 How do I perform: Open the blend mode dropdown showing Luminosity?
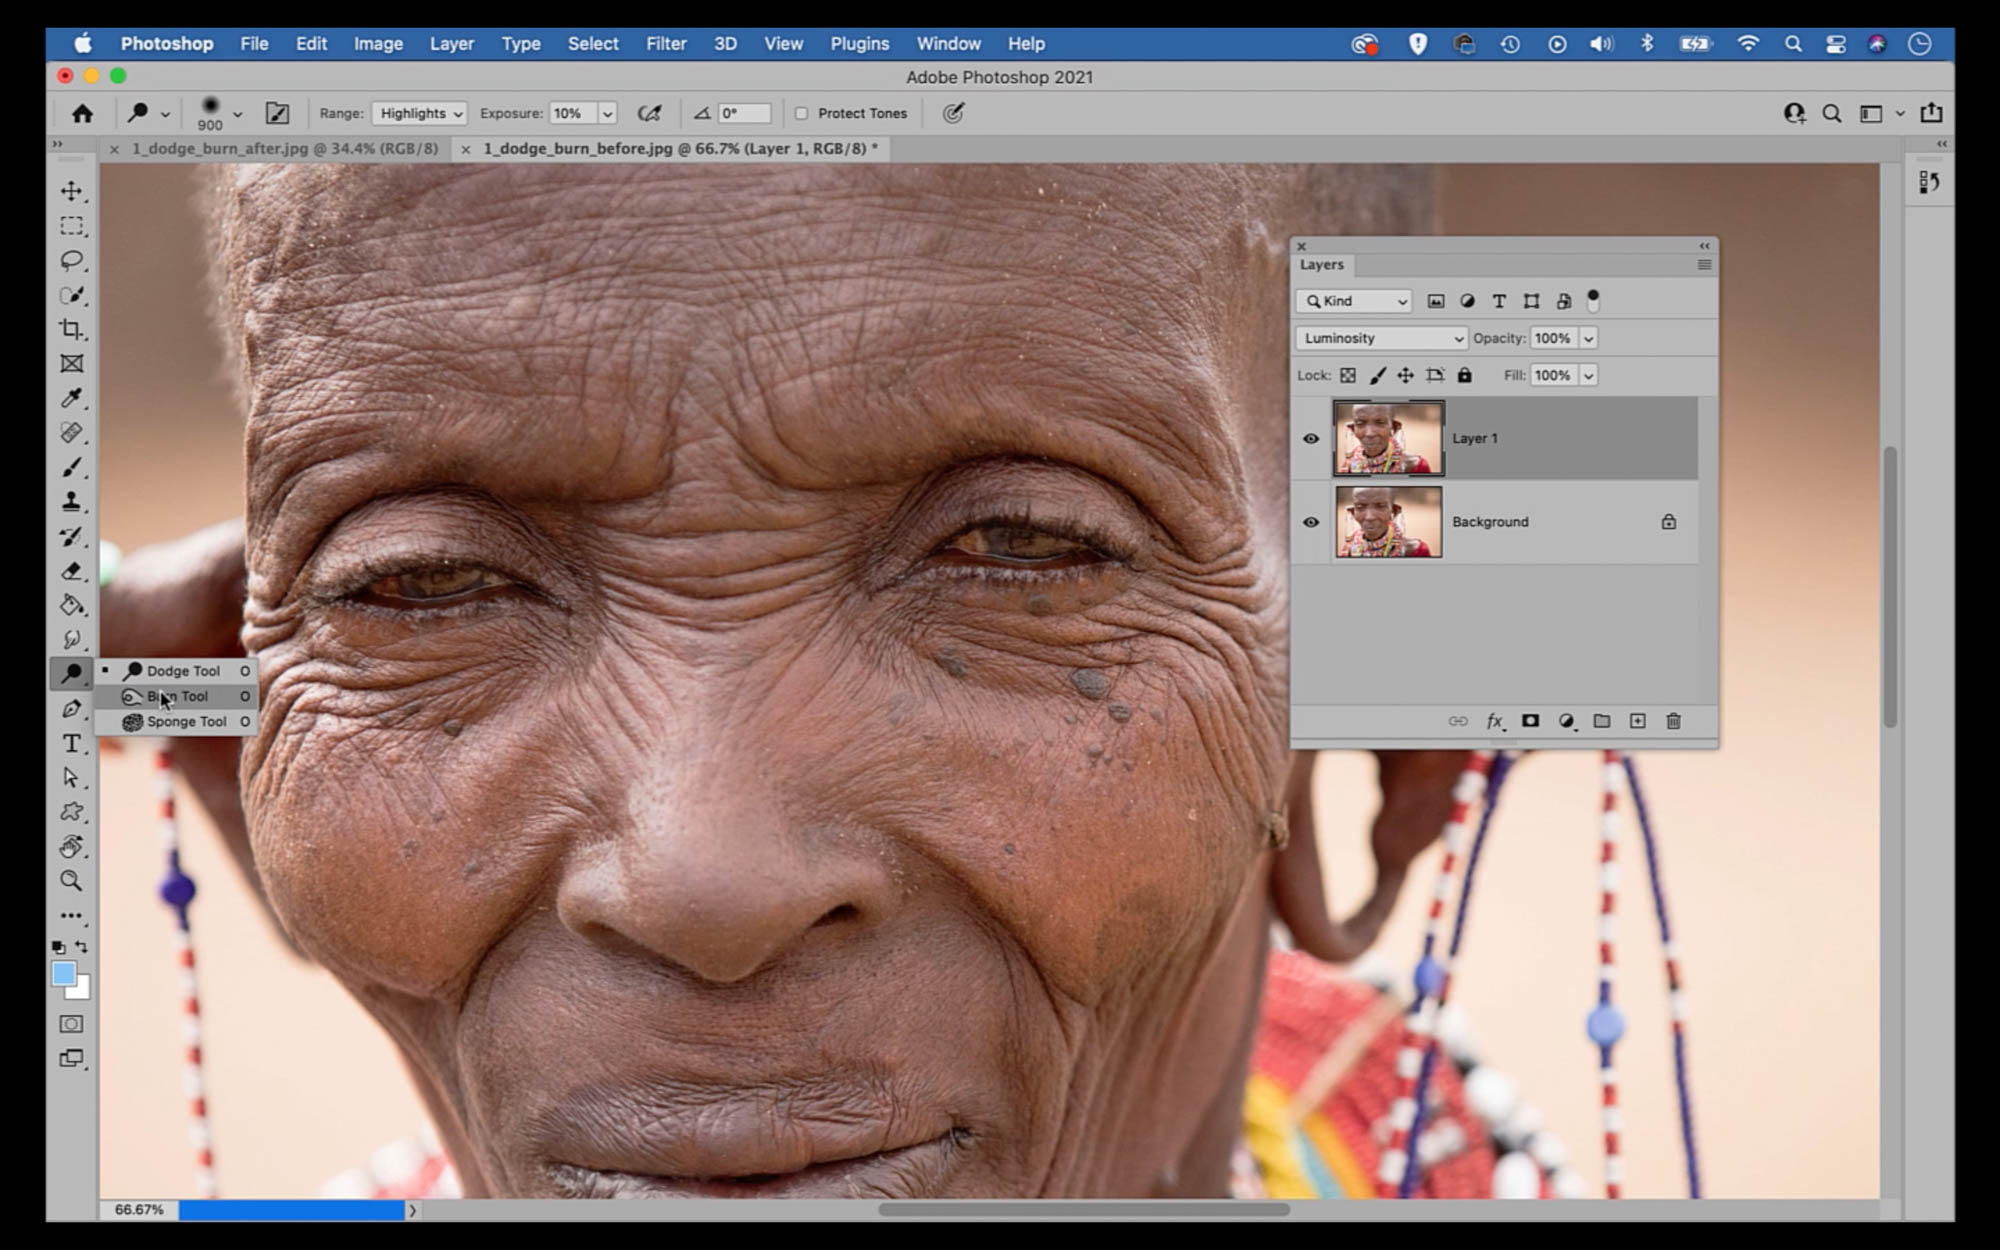click(1380, 338)
